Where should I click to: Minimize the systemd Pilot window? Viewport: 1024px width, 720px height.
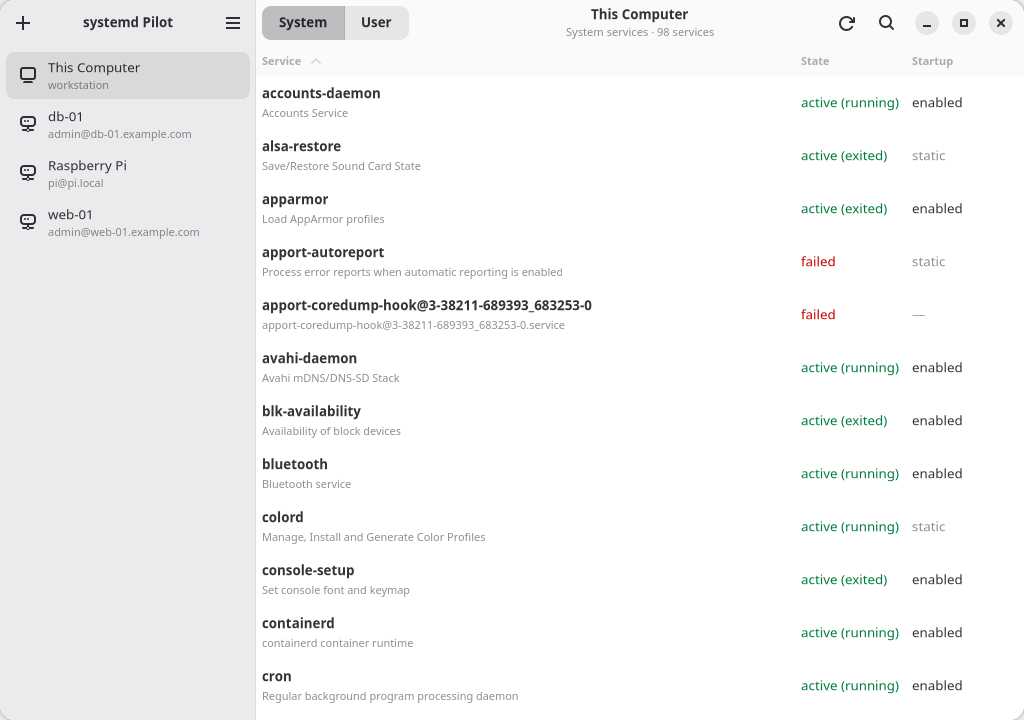click(926, 23)
